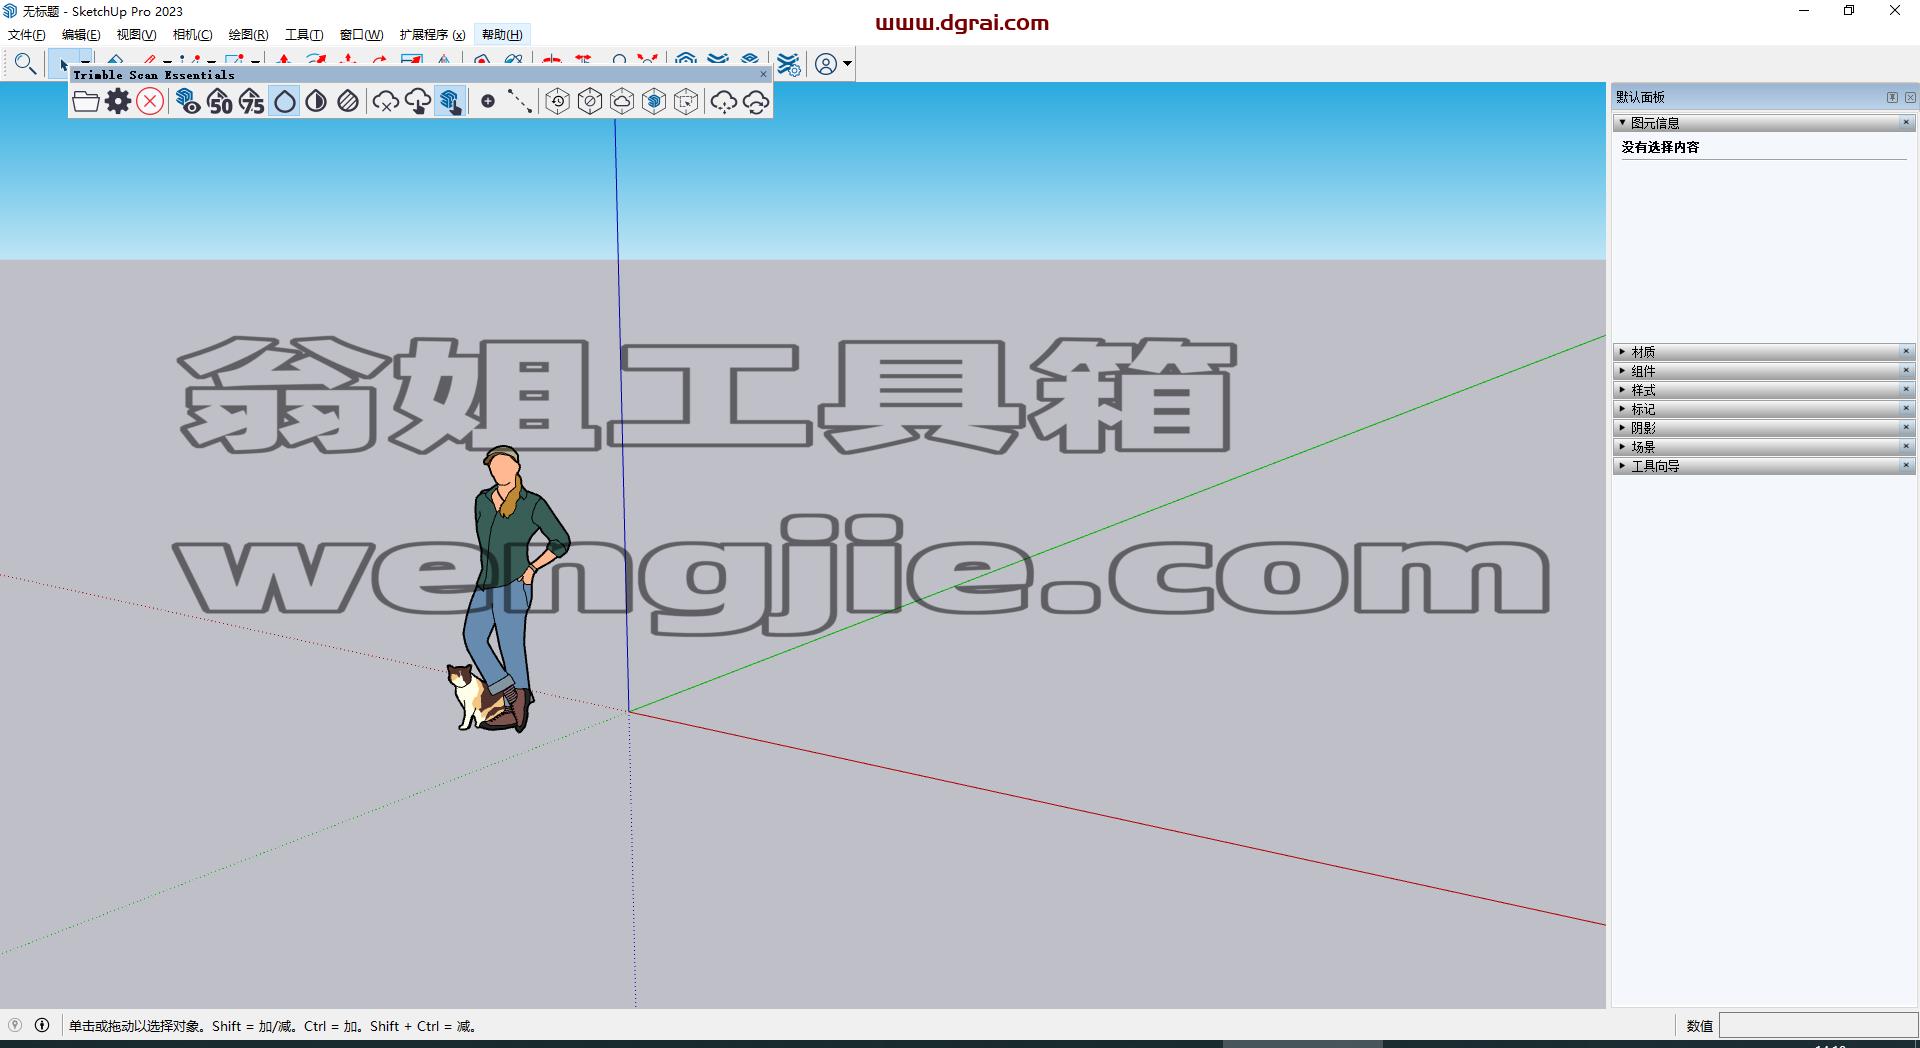Toggle the cube with pointer hand tool
The width and height of the screenshot is (1920, 1048).
point(450,101)
